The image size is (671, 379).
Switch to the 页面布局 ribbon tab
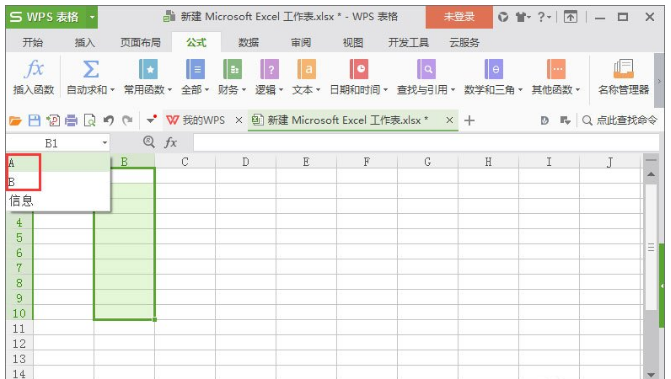[x=140, y=42]
